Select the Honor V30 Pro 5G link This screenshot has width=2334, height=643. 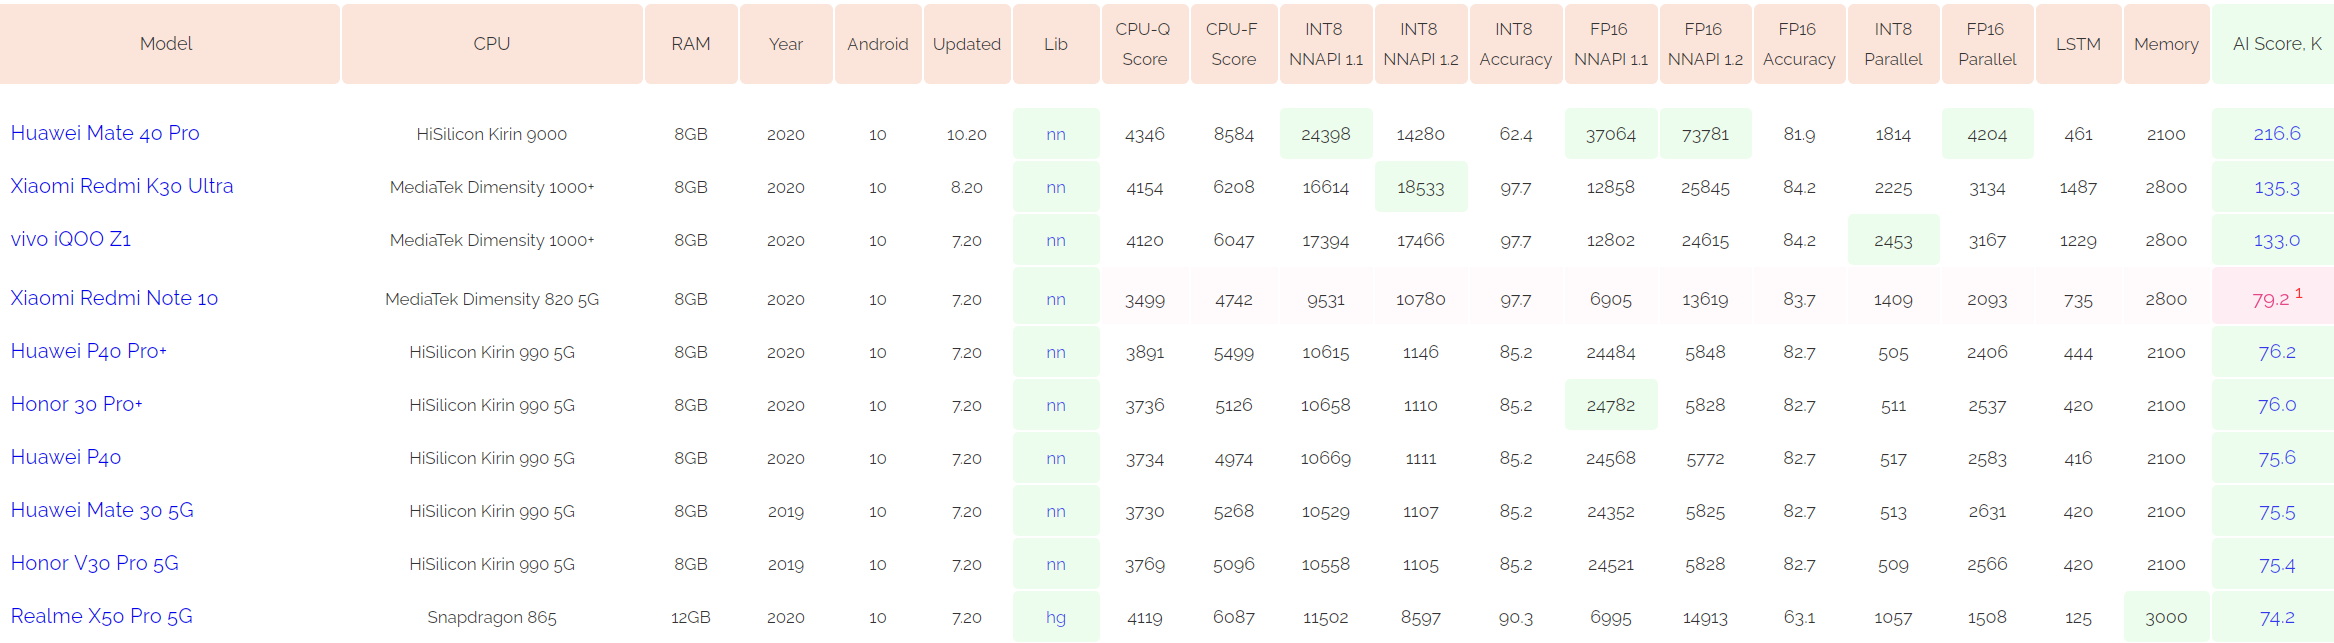tap(95, 563)
